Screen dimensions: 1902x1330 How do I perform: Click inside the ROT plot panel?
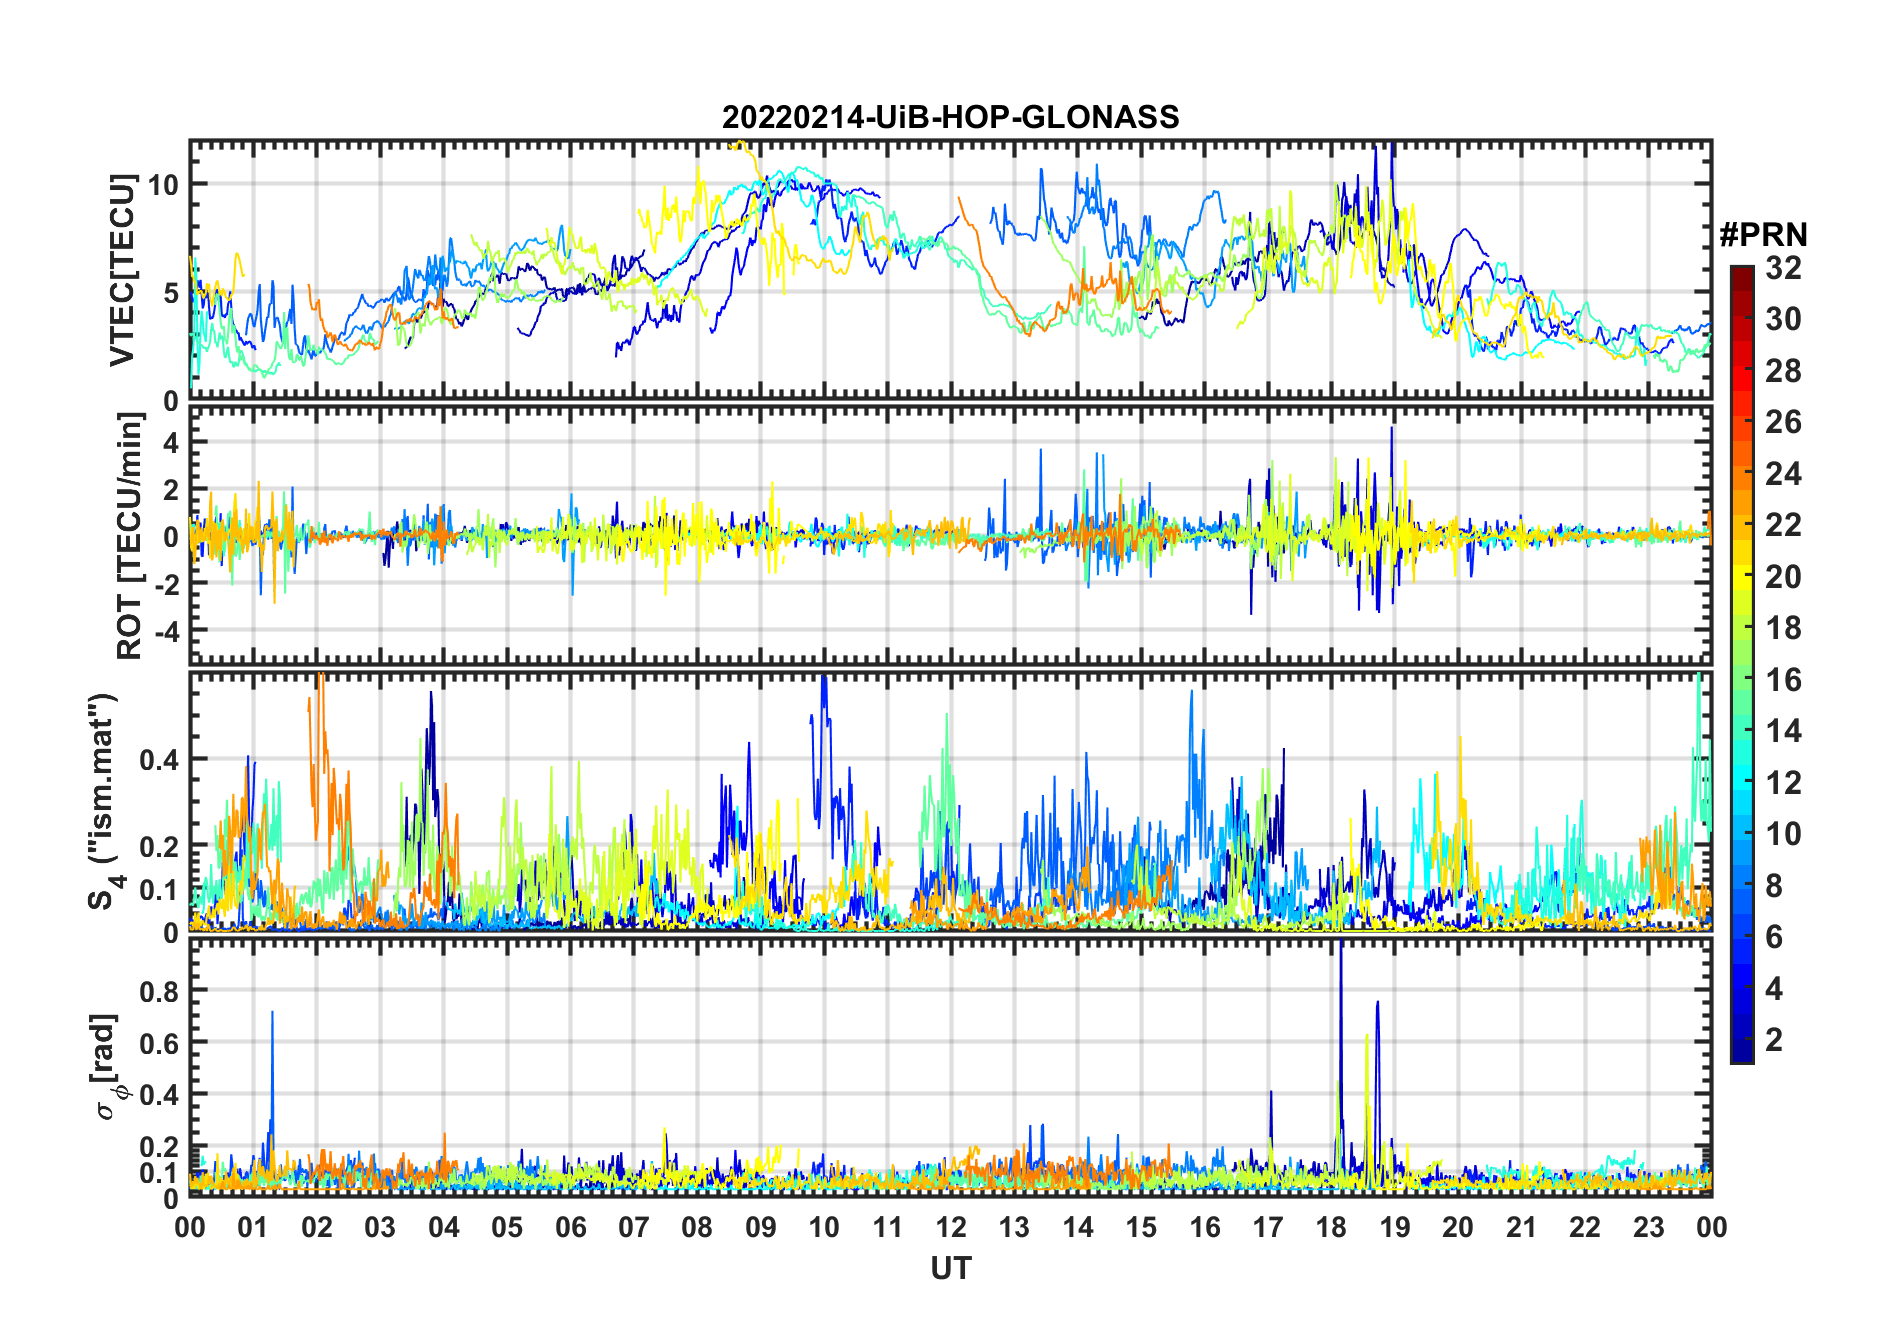pyautogui.click(x=950, y=535)
